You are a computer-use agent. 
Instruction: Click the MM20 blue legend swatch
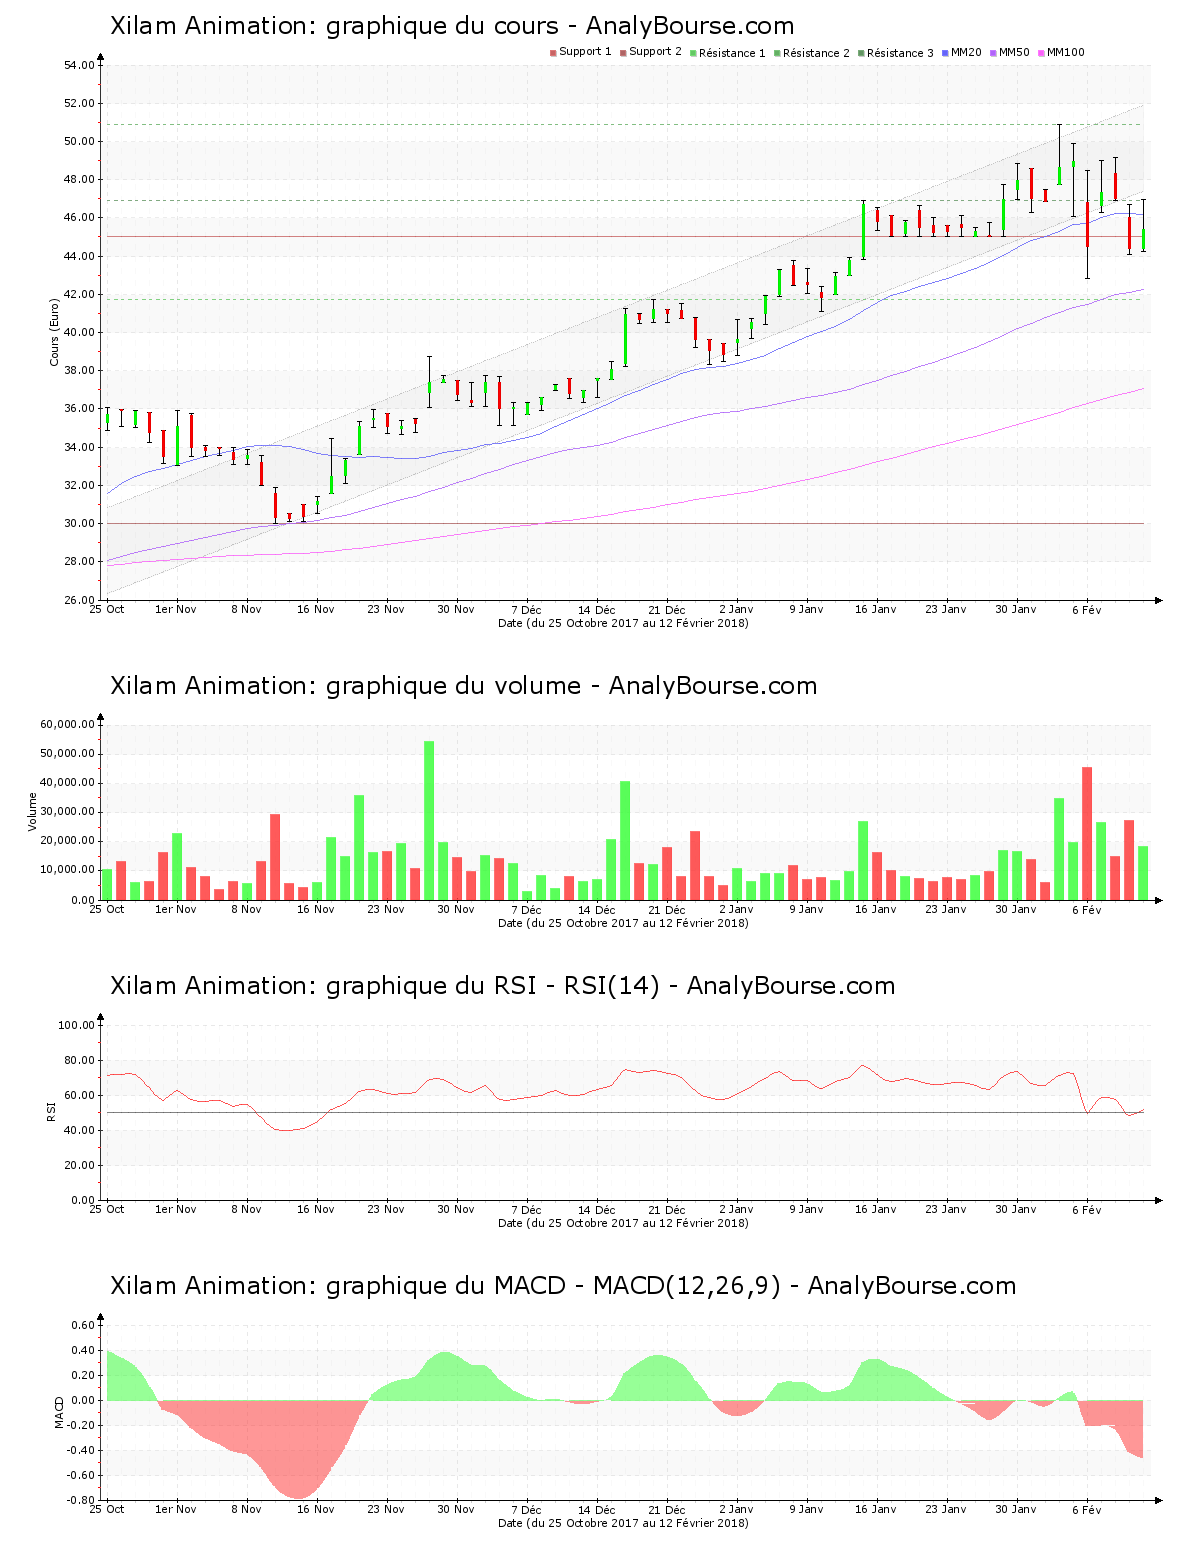945,53
